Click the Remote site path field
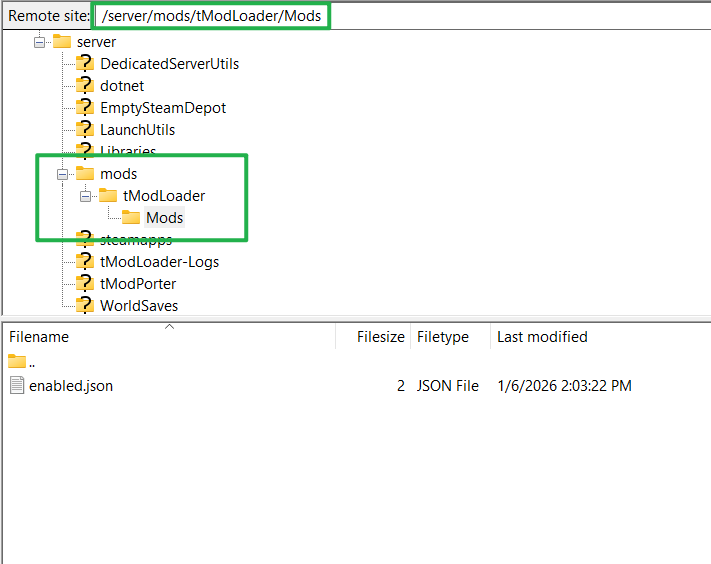The width and height of the screenshot is (711, 564). tap(210, 16)
